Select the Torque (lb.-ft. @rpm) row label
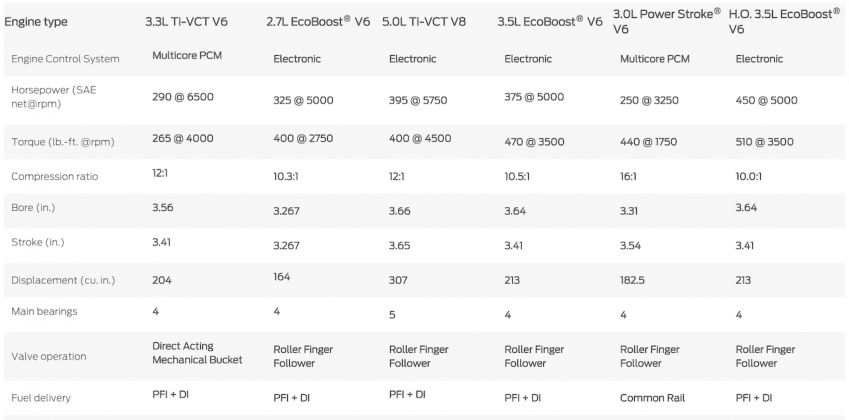849x420 pixels. coord(64,142)
